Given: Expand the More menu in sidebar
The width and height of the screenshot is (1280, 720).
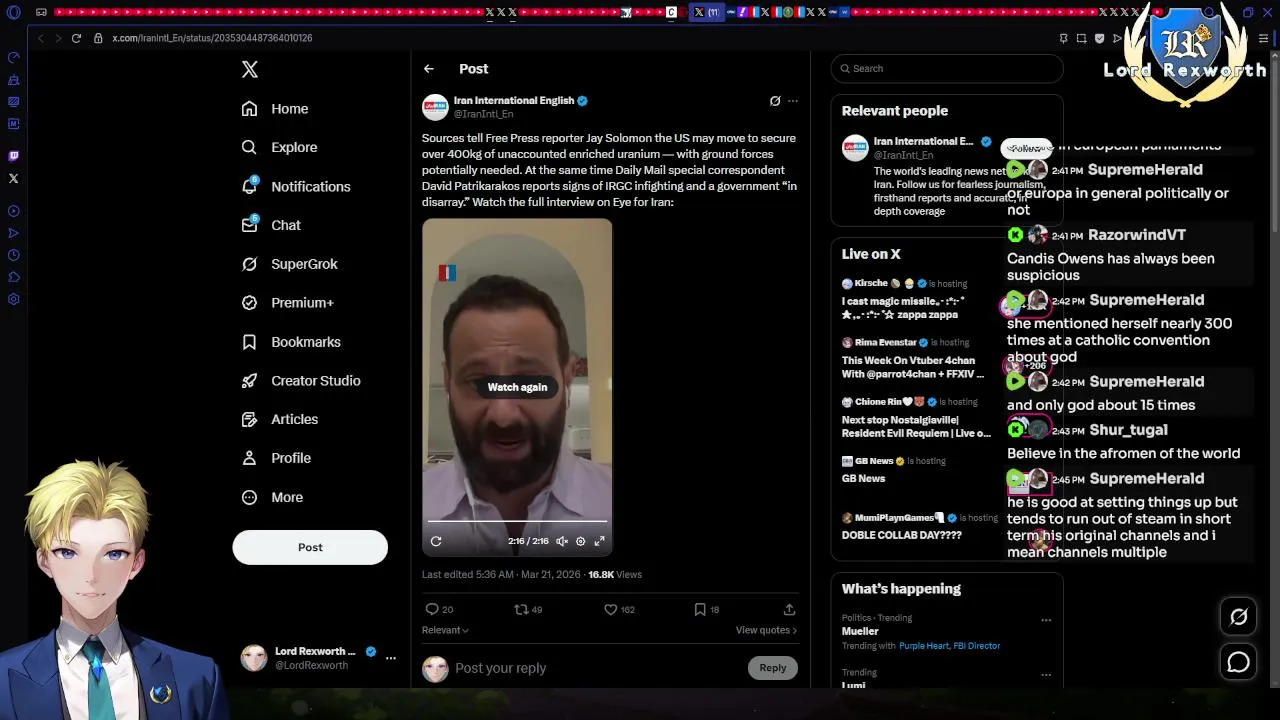Looking at the screenshot, I should [272, 497].
